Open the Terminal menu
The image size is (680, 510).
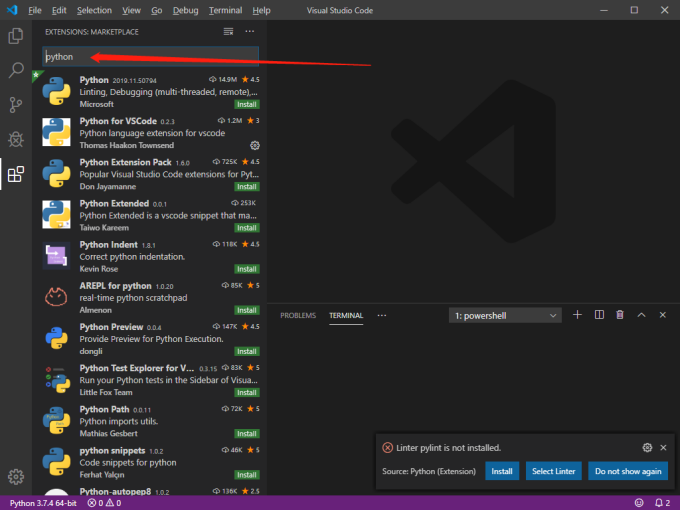pyautogui.click(x=225, y=10)
